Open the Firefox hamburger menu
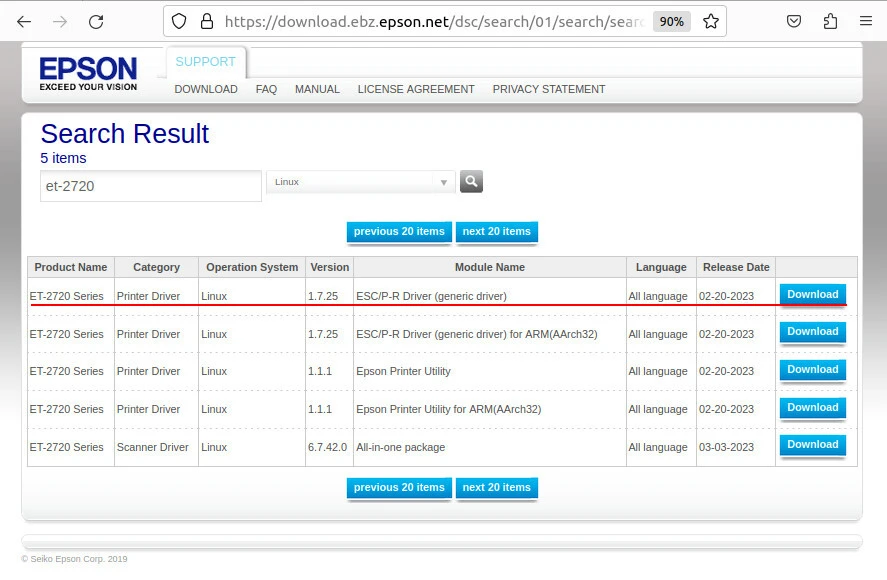This screenshot has height=580, width=887. pos(866,21)
